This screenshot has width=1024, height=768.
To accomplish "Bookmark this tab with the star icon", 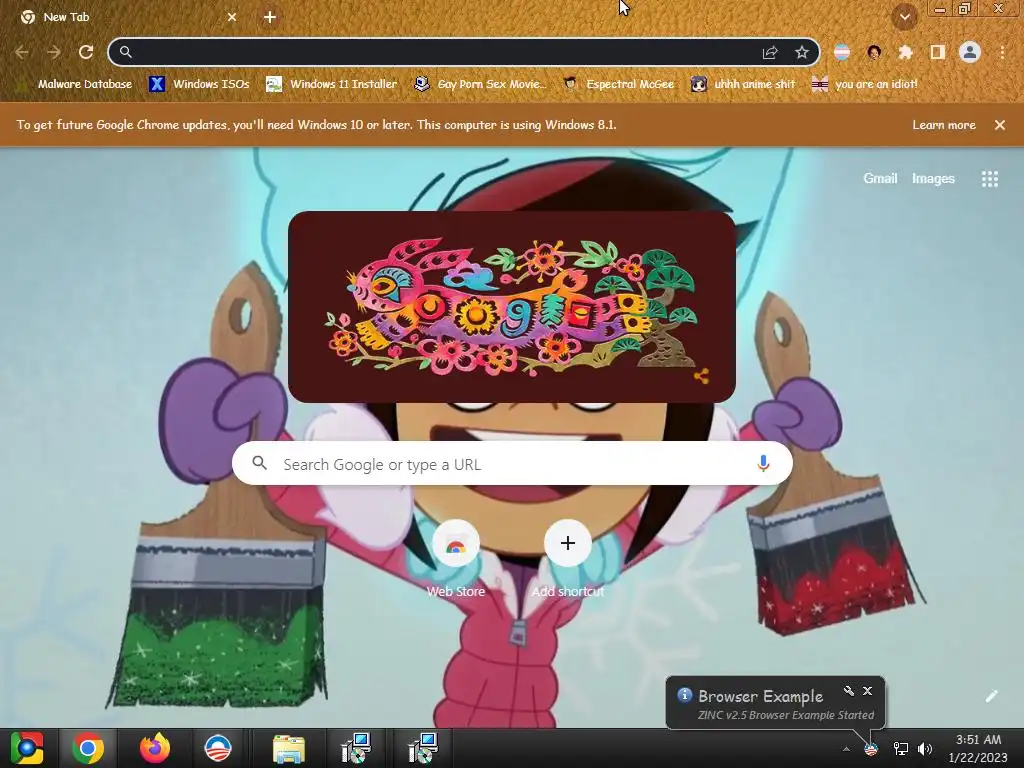I will point(802,52).
